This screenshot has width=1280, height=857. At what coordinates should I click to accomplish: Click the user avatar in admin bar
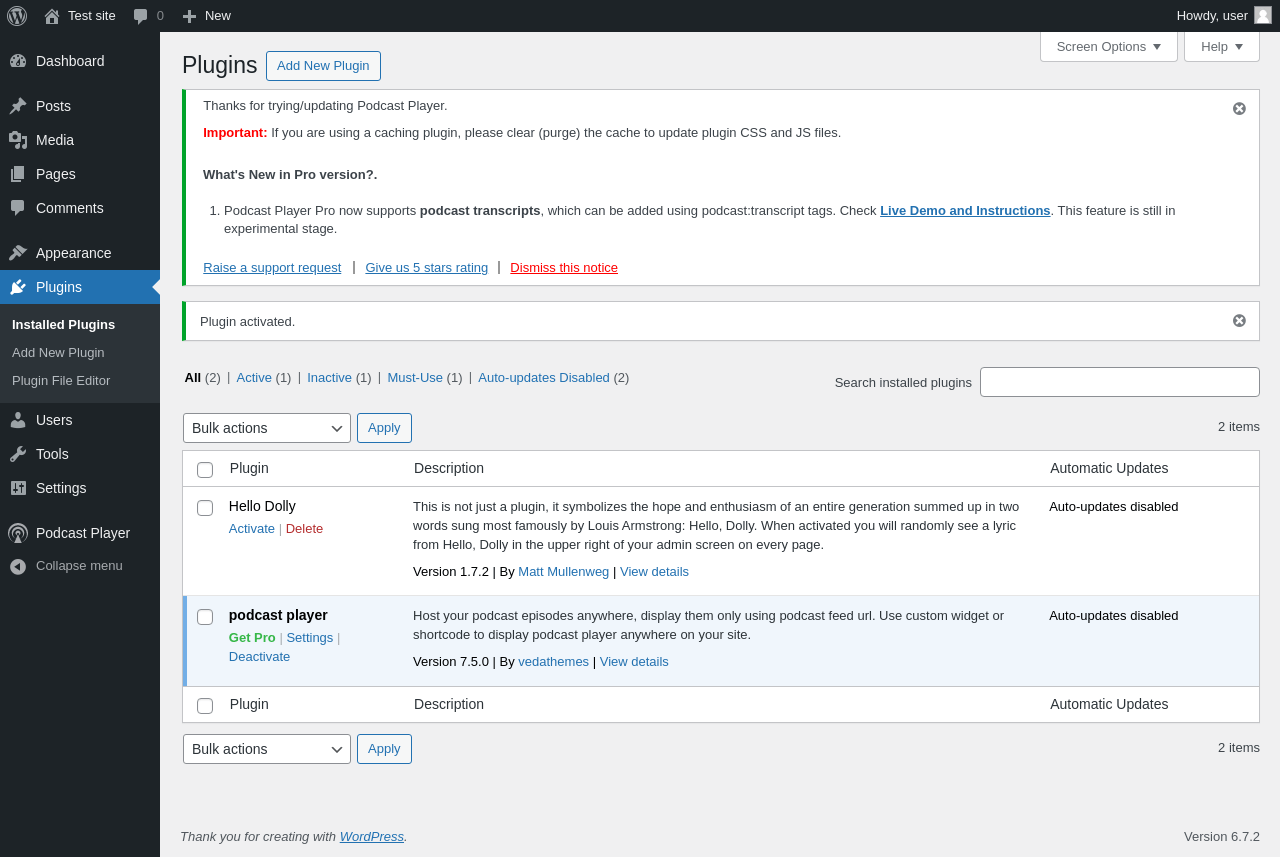click(x=1263, y=15)
